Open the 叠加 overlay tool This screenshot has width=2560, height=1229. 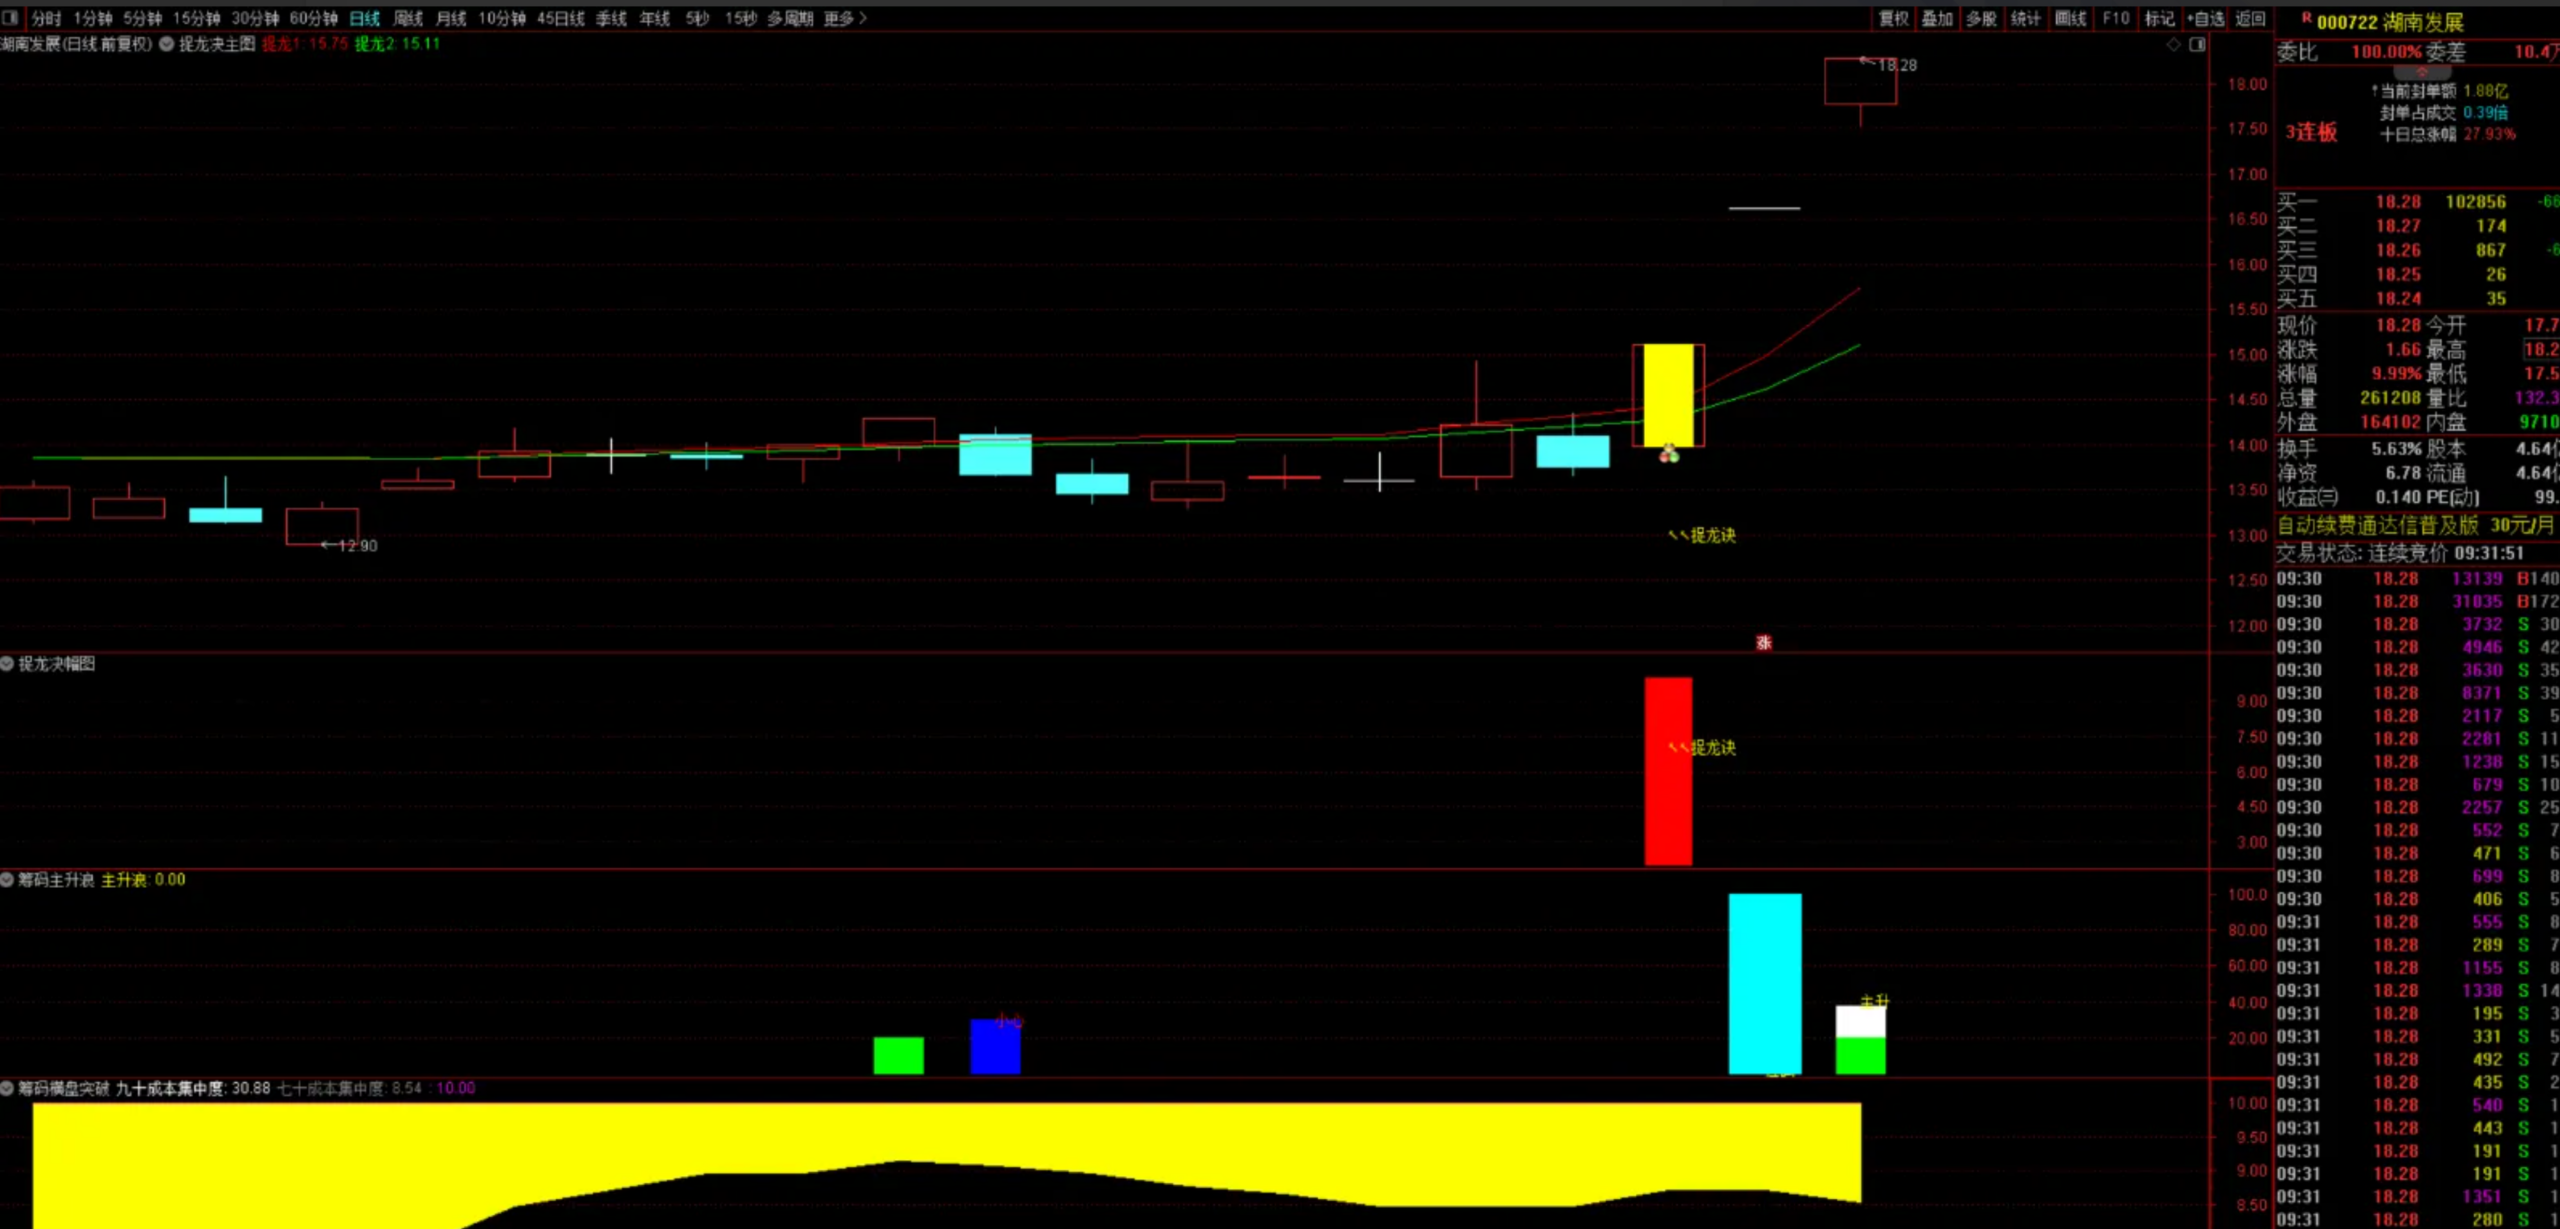tap(1937, 18)
